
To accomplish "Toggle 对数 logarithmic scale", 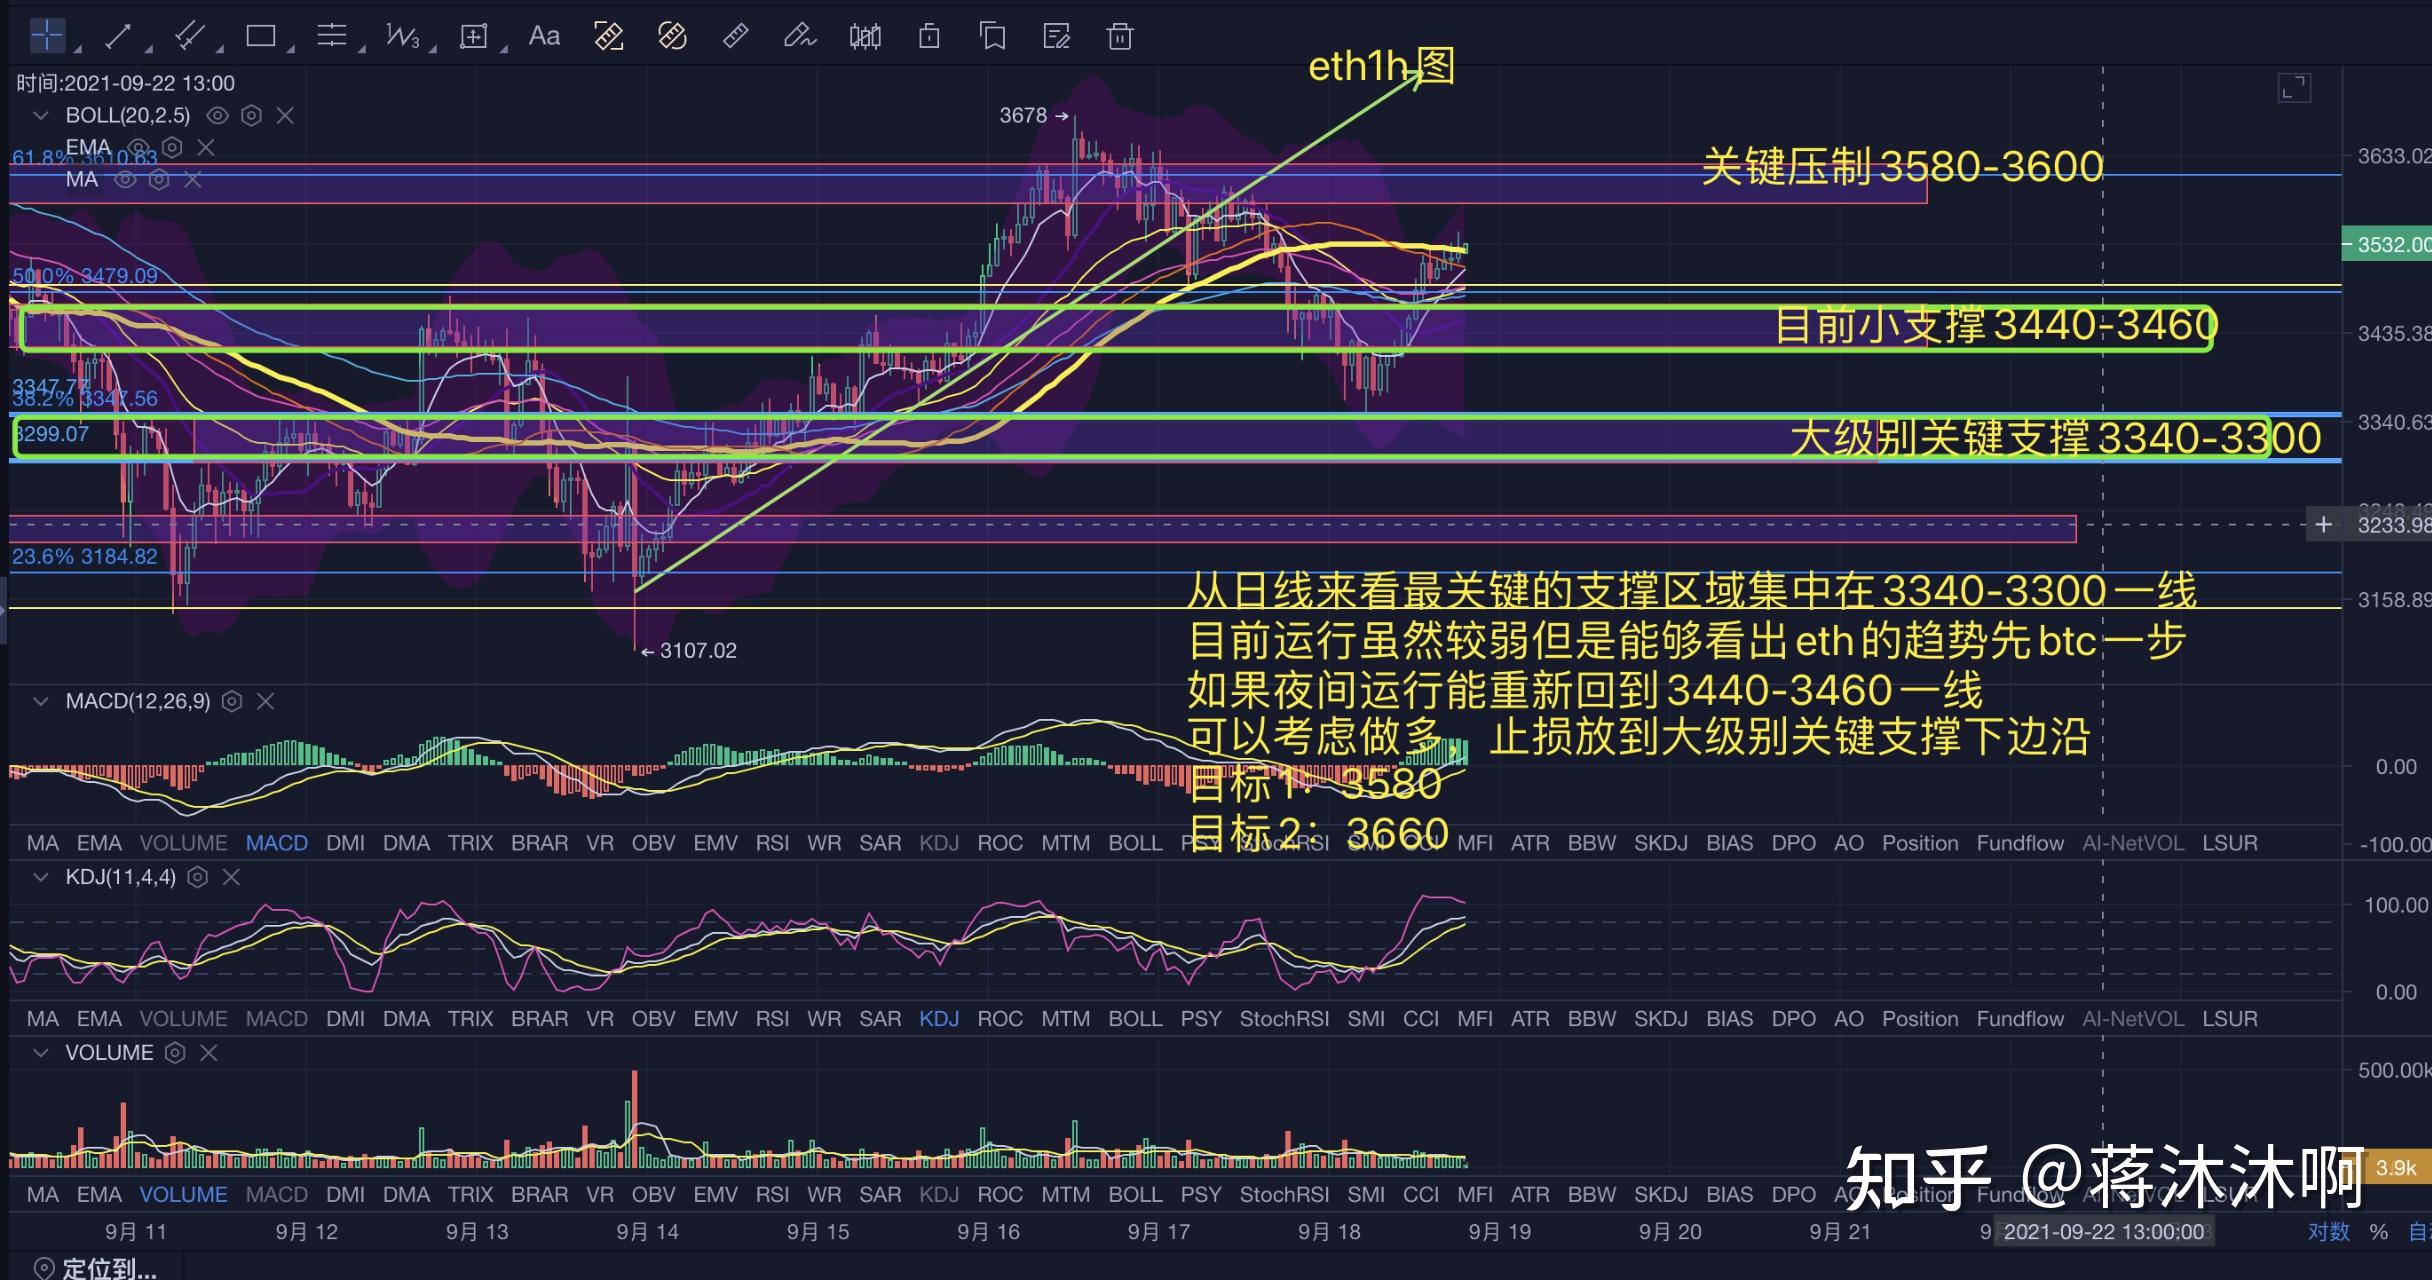I will [x=2329, y=1232].
